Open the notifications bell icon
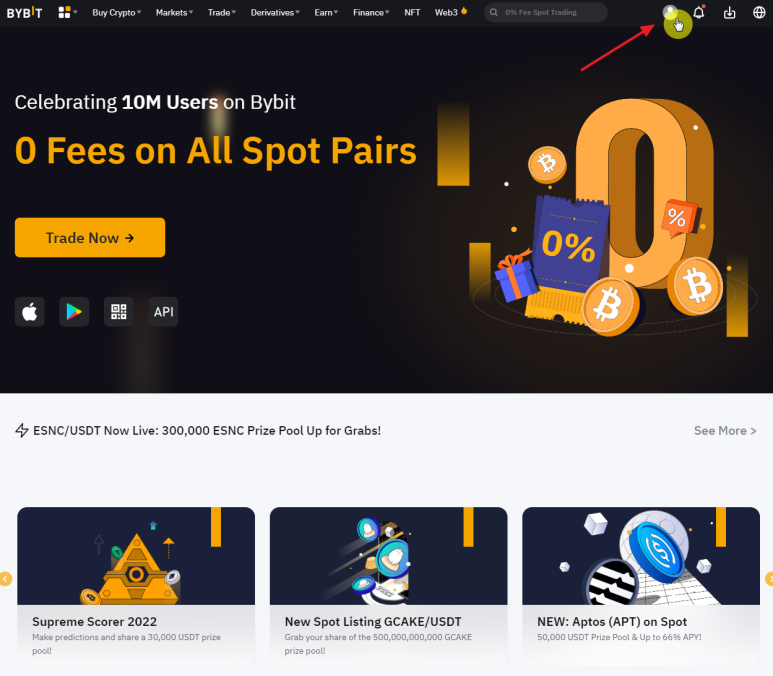Viewport: 773px width, 676px height. 699,12
